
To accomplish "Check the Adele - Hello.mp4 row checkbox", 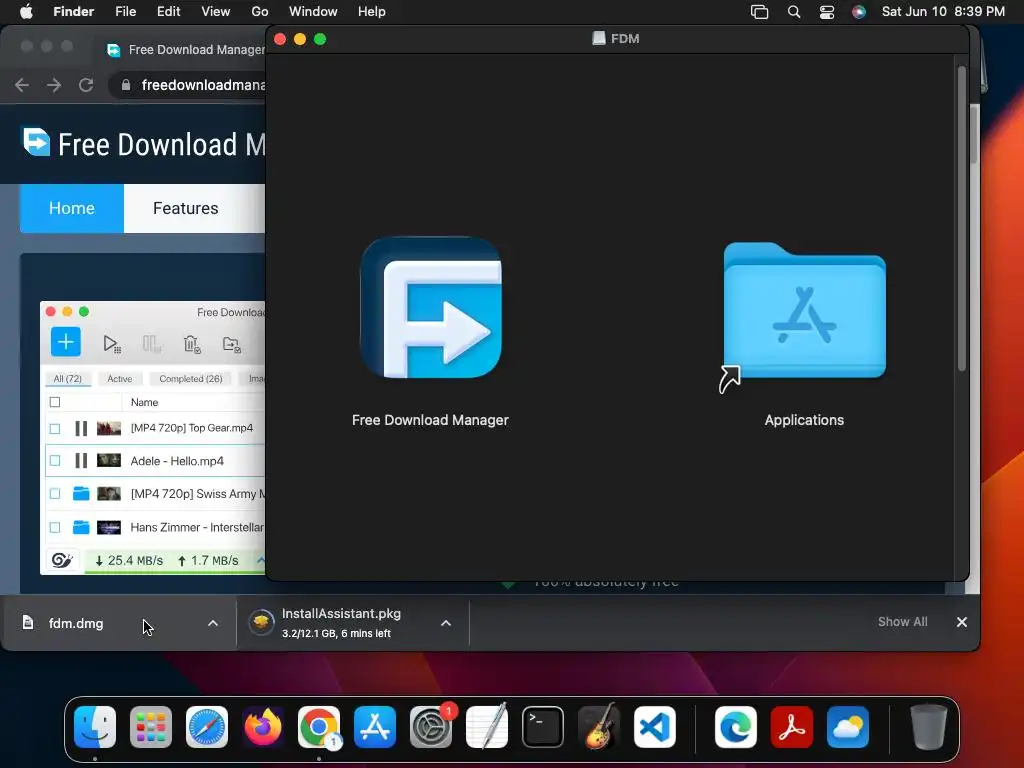I will 55,461.
